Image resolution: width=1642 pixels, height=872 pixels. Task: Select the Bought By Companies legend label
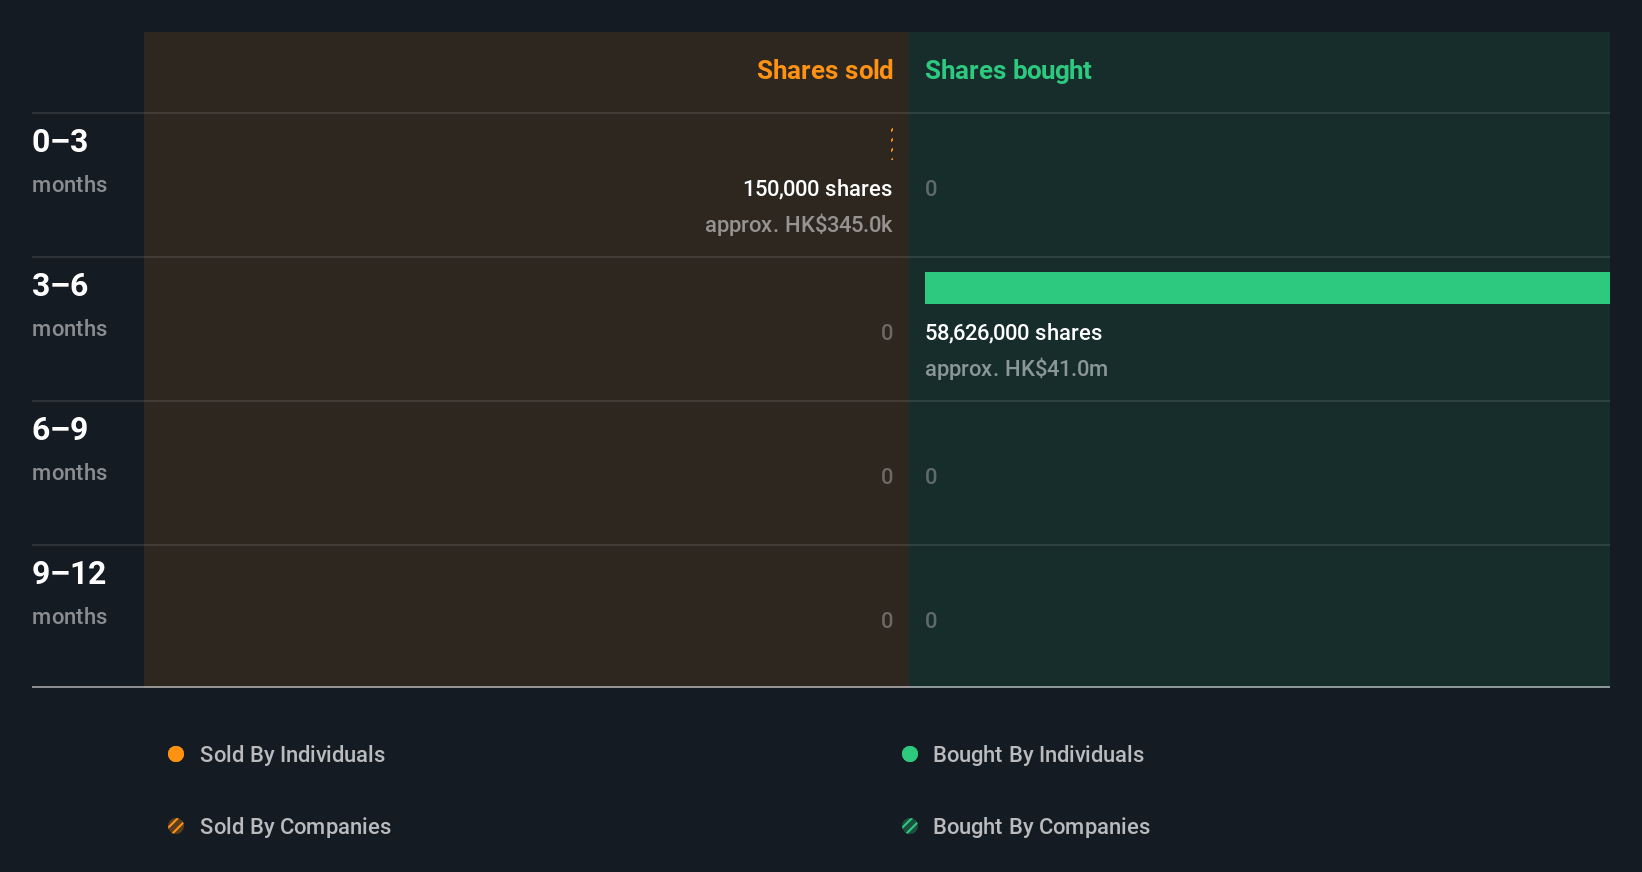1041,827
